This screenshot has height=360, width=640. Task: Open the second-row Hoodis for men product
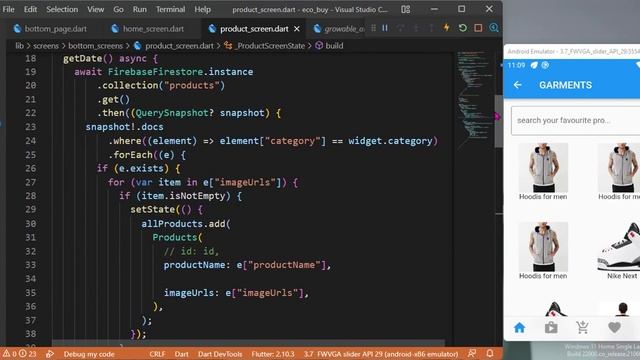click(543, 251)
